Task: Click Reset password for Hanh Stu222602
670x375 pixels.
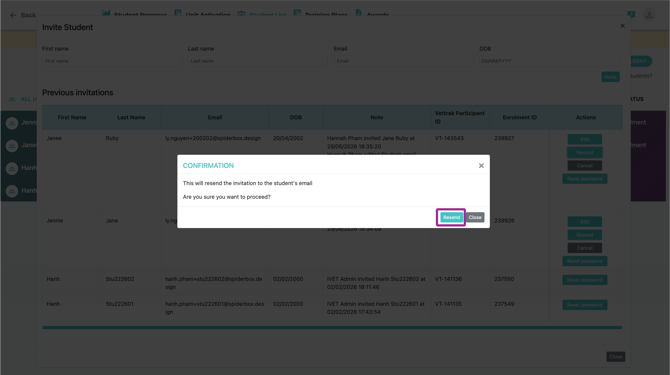Action: [585, 280]
